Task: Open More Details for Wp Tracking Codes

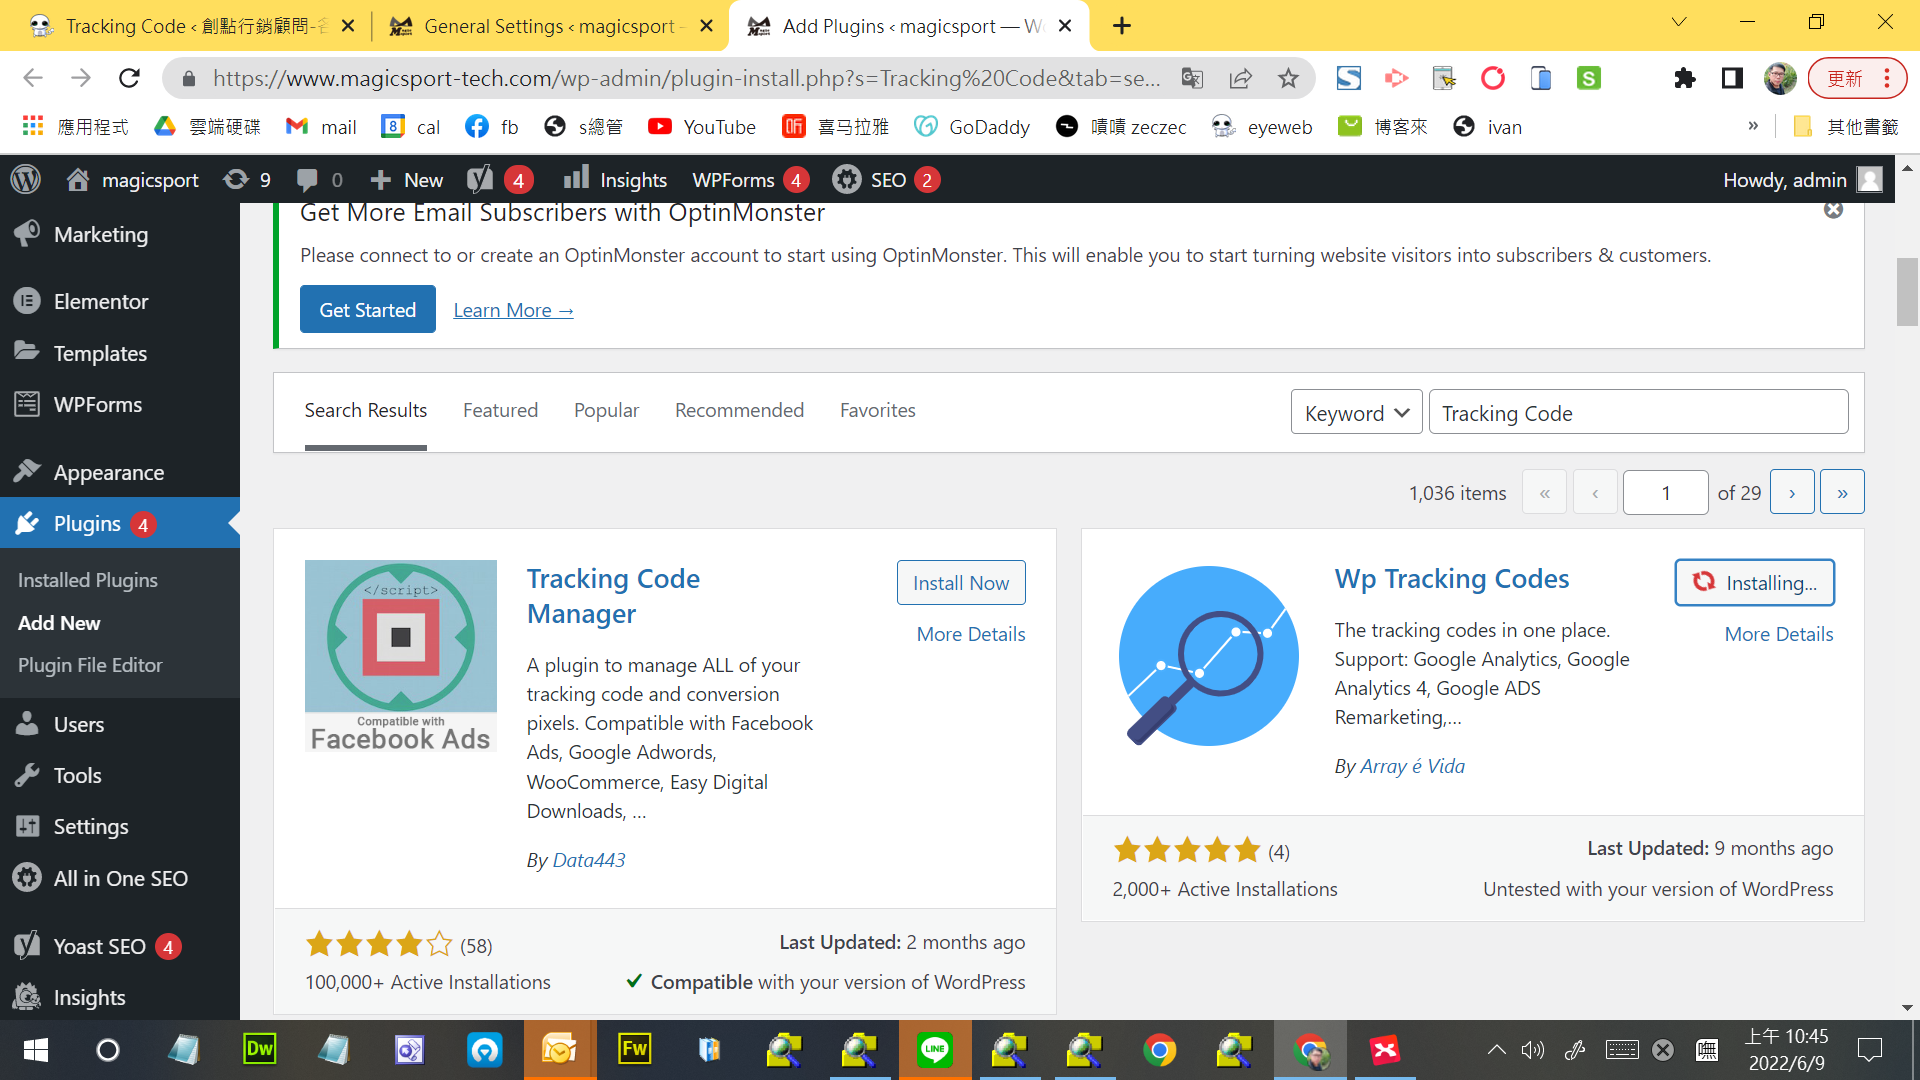Action: [x=1779, y=634]
